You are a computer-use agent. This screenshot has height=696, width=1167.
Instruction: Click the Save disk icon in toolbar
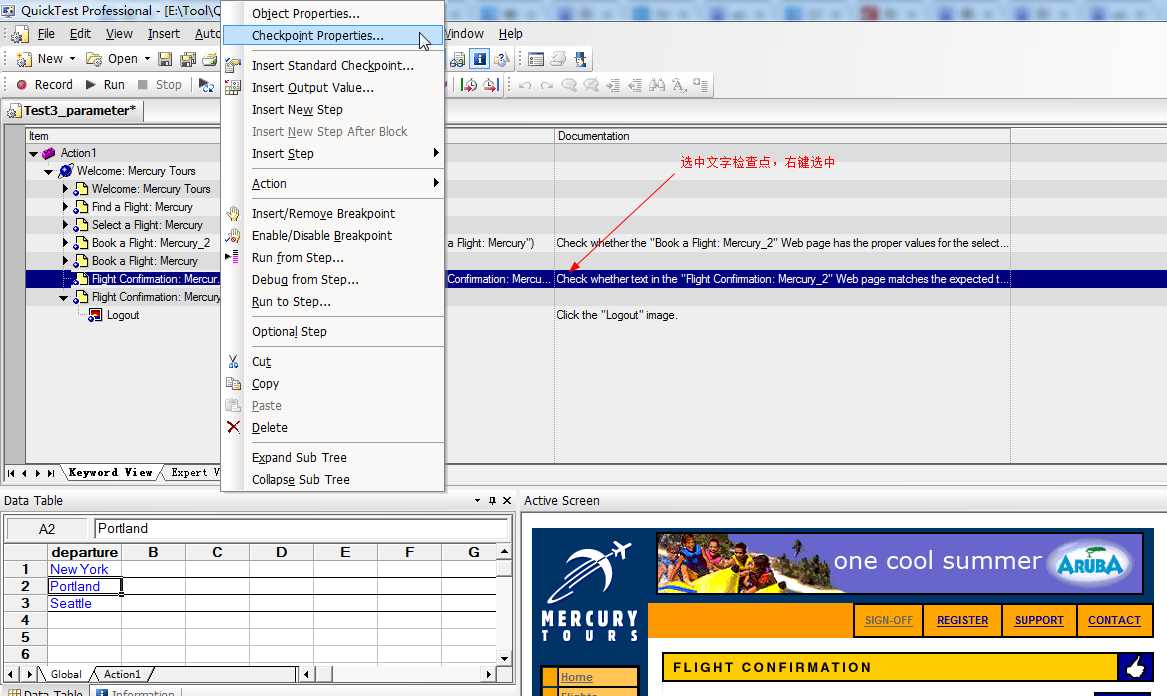[x=165, y=59]
